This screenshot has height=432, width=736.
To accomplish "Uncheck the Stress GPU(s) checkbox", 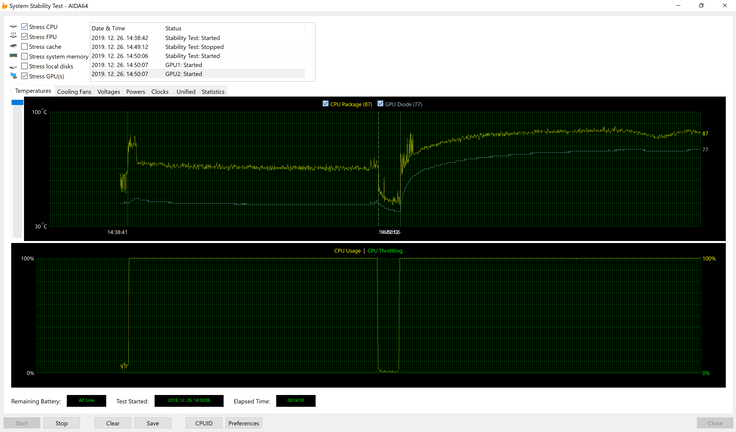I will pos(24,76).
